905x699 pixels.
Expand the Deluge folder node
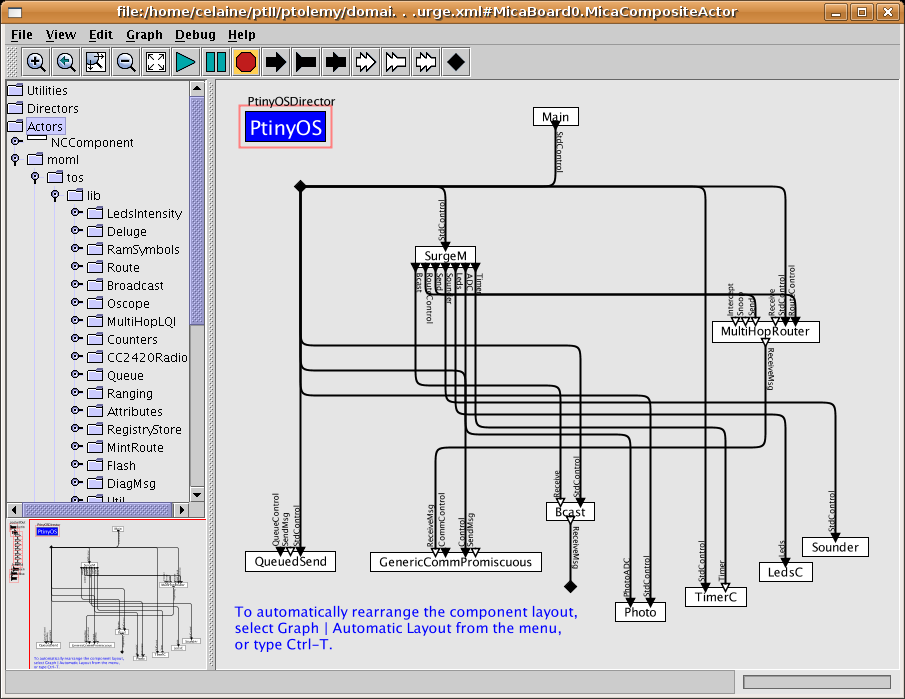tap(76, 230)
